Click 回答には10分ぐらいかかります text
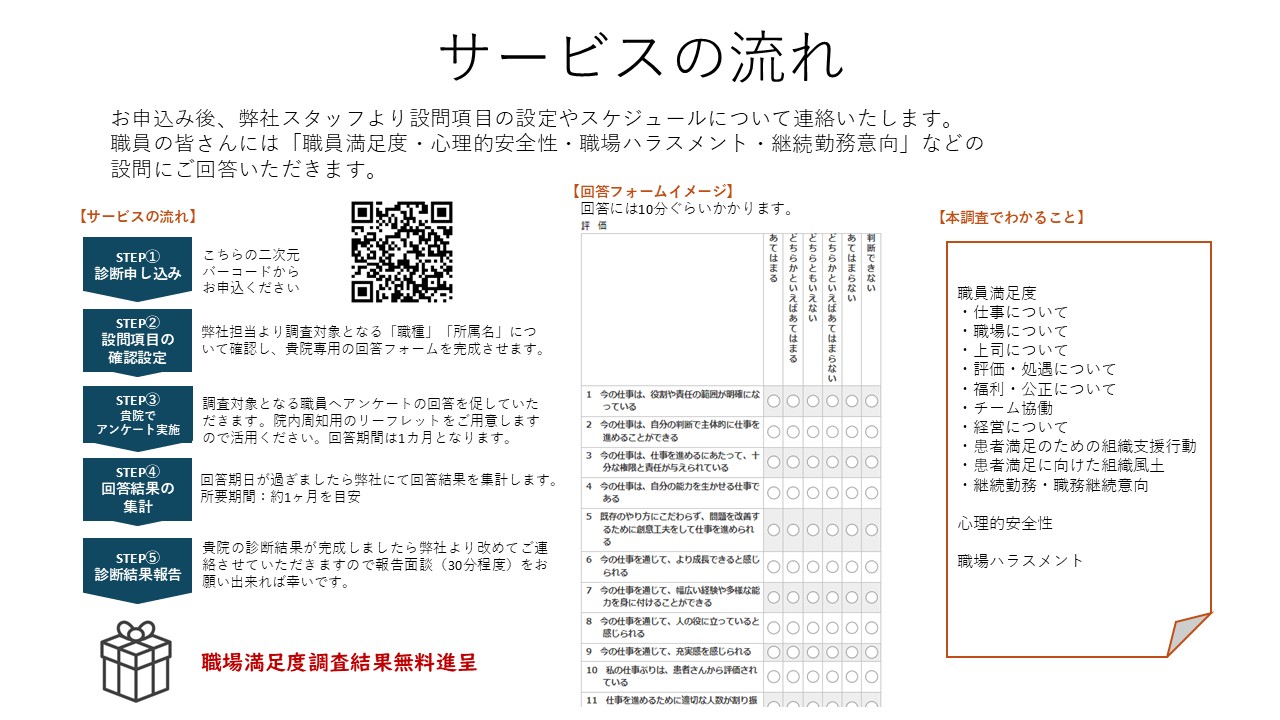The width and height of the screenshot is (1280, 720). pyautogui.click(x=686, y=209)
